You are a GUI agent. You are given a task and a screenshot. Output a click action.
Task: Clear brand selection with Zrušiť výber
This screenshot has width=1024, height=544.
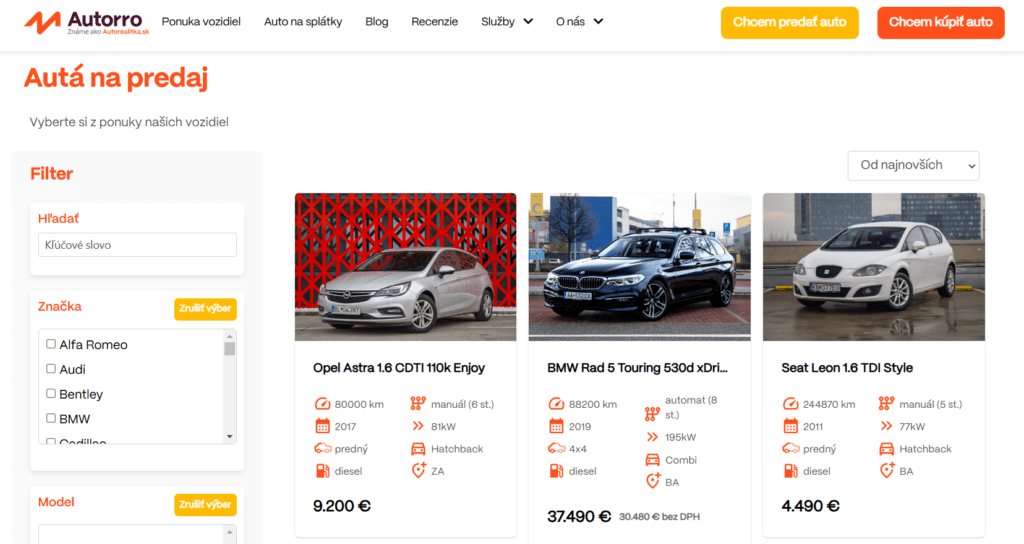point(205,309)
